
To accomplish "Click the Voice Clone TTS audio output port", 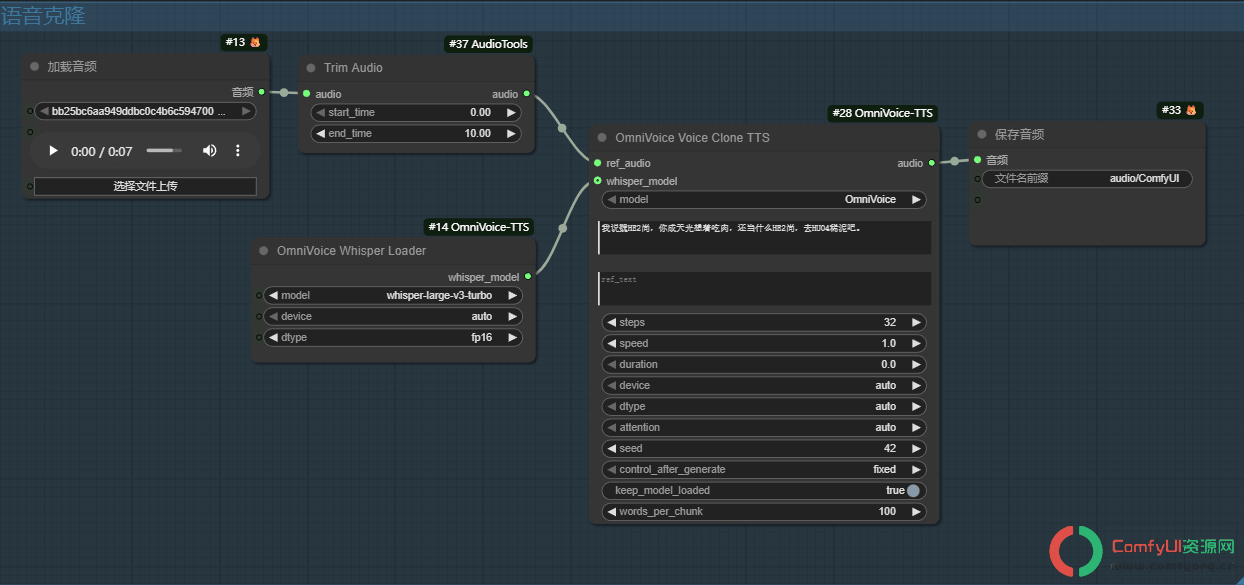I will [x=932, y=162].
